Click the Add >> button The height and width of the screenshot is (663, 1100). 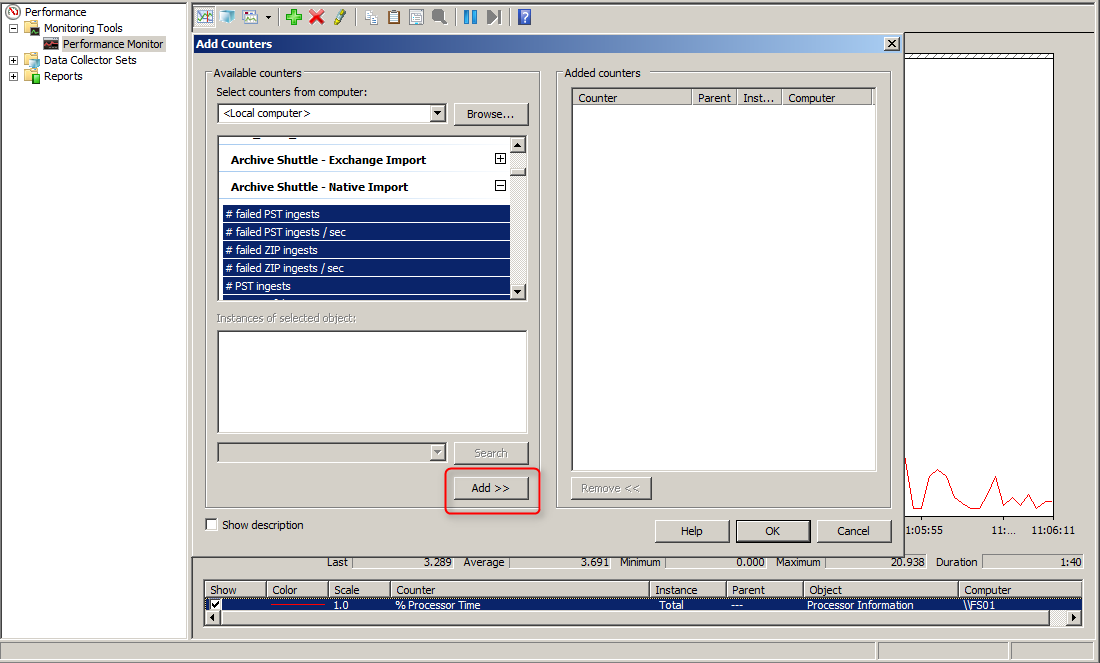point(490,488)
